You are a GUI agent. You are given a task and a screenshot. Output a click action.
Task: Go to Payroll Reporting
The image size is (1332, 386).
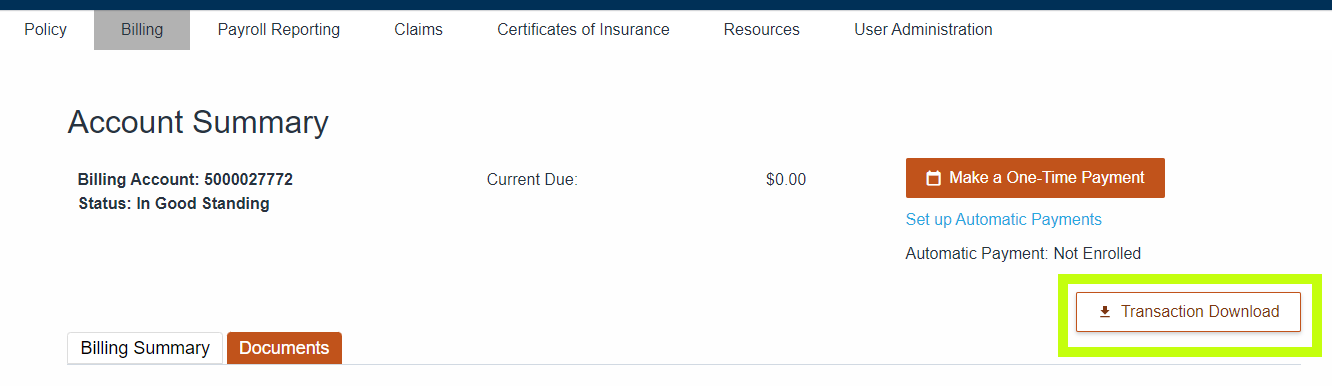[279, 30]
